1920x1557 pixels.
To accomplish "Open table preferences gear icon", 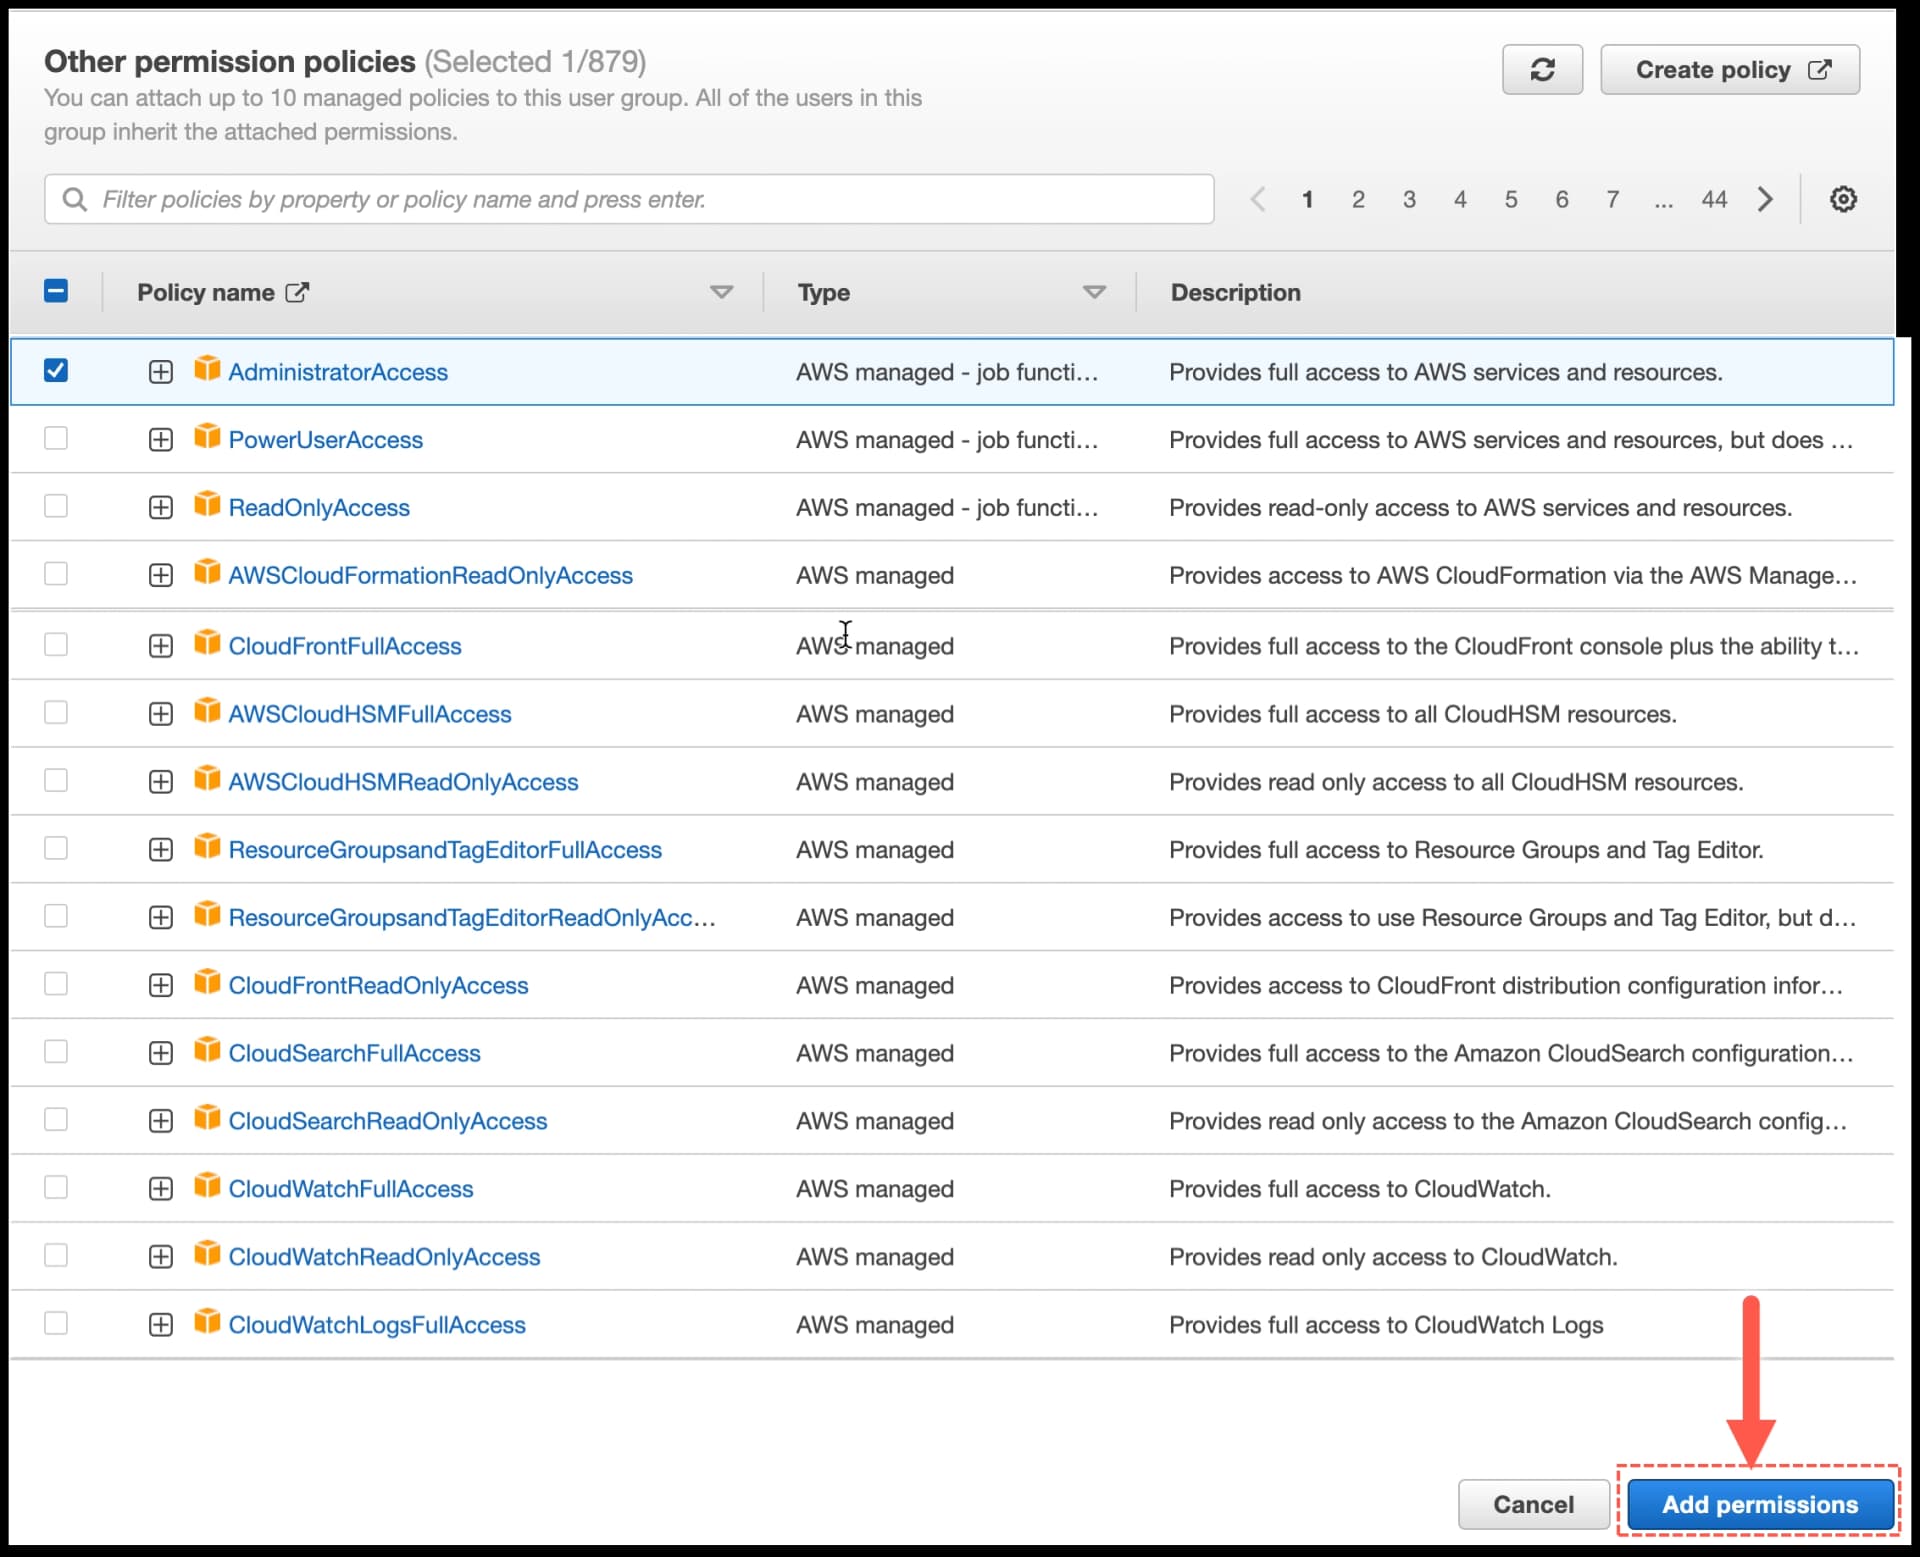I will (x=1843, y=199).
